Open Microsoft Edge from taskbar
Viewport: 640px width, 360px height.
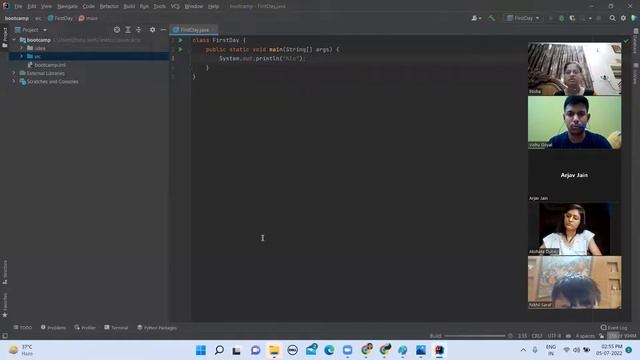click(329, 350)
